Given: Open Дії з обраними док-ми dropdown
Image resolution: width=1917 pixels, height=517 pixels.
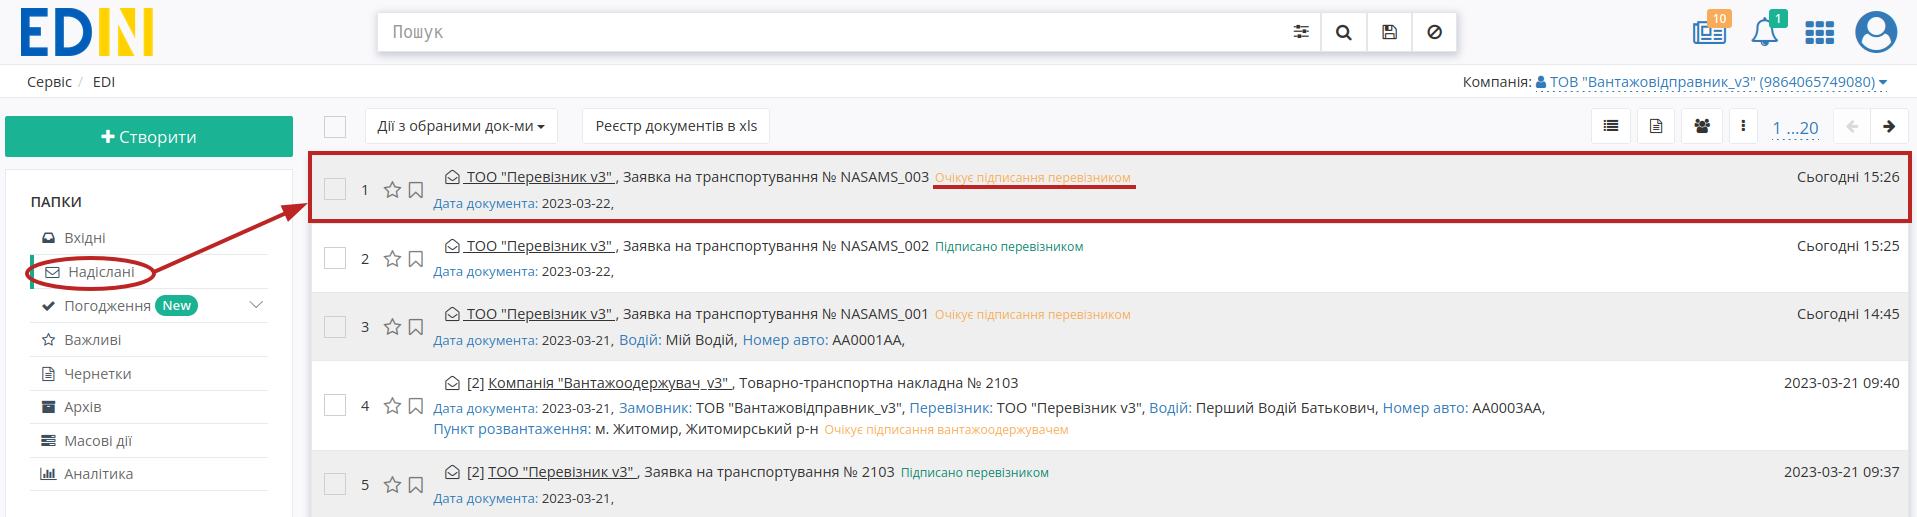Looking at the screenshot, I should 461,126.
